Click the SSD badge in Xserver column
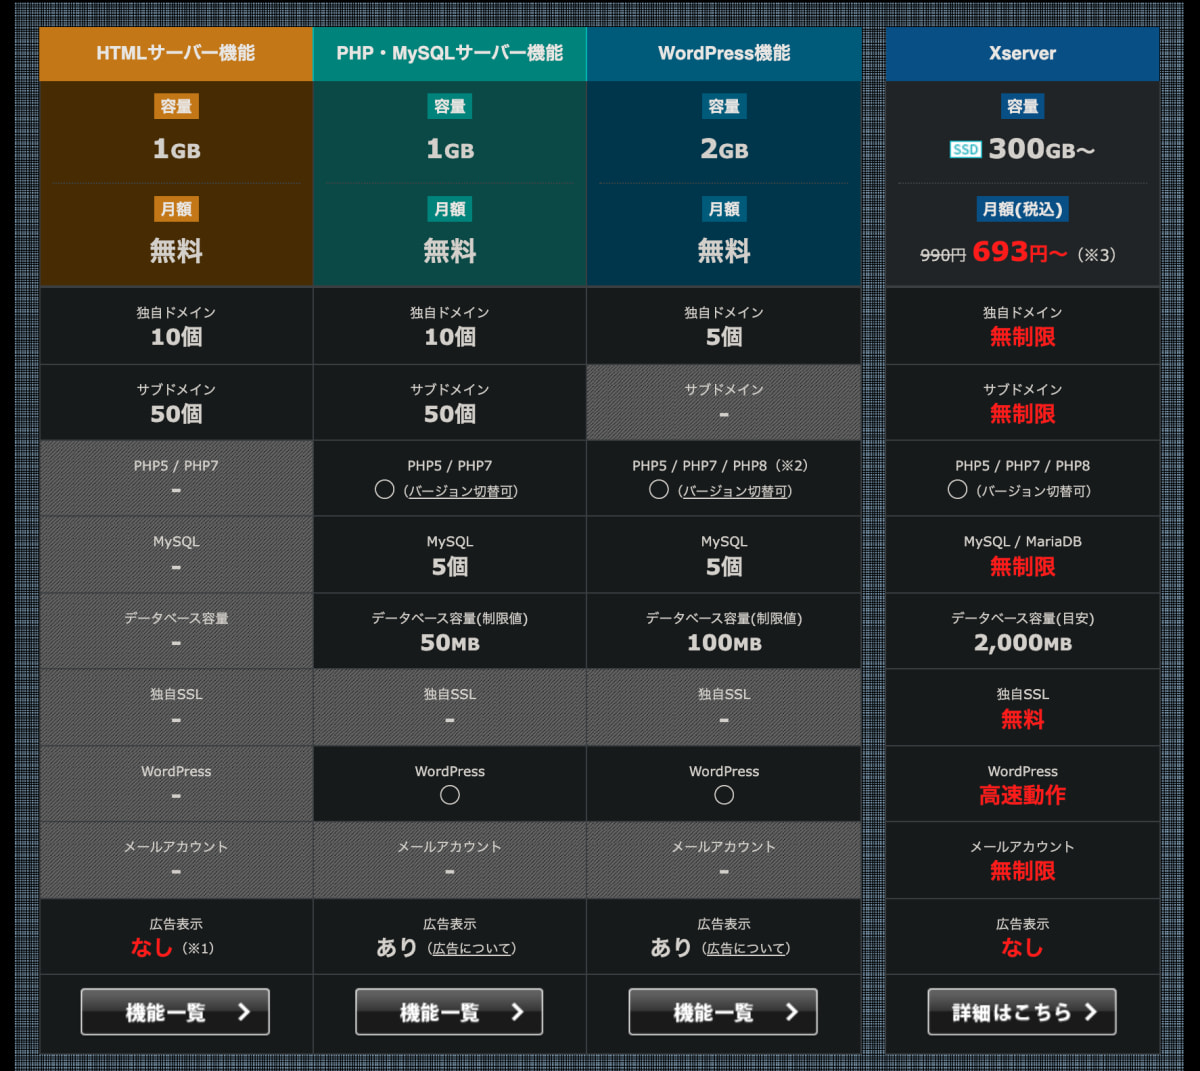 coord(965,150)
